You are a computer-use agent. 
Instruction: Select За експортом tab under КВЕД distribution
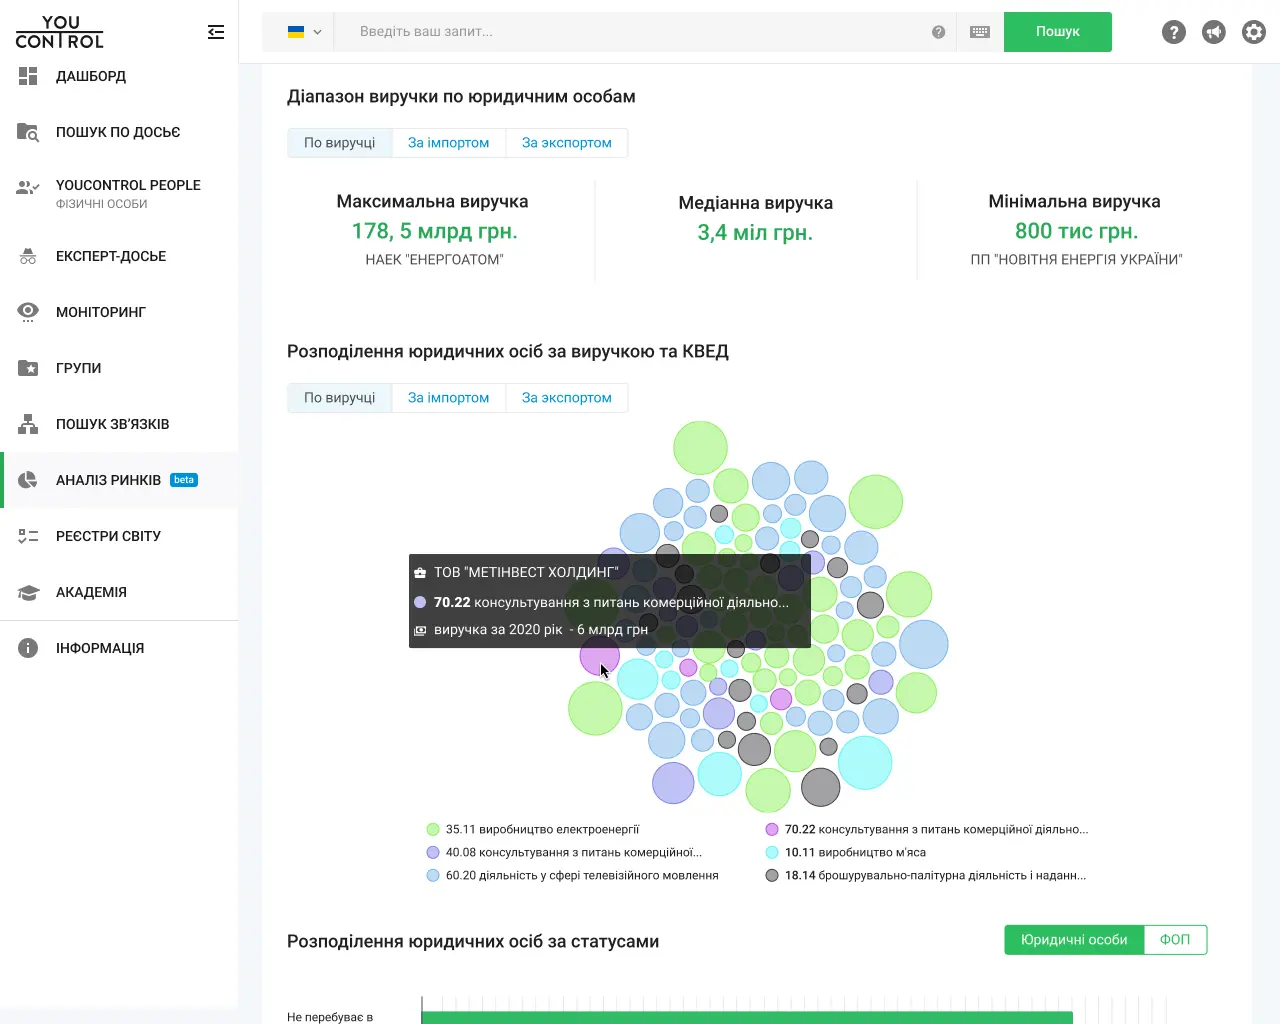point(566,398)
